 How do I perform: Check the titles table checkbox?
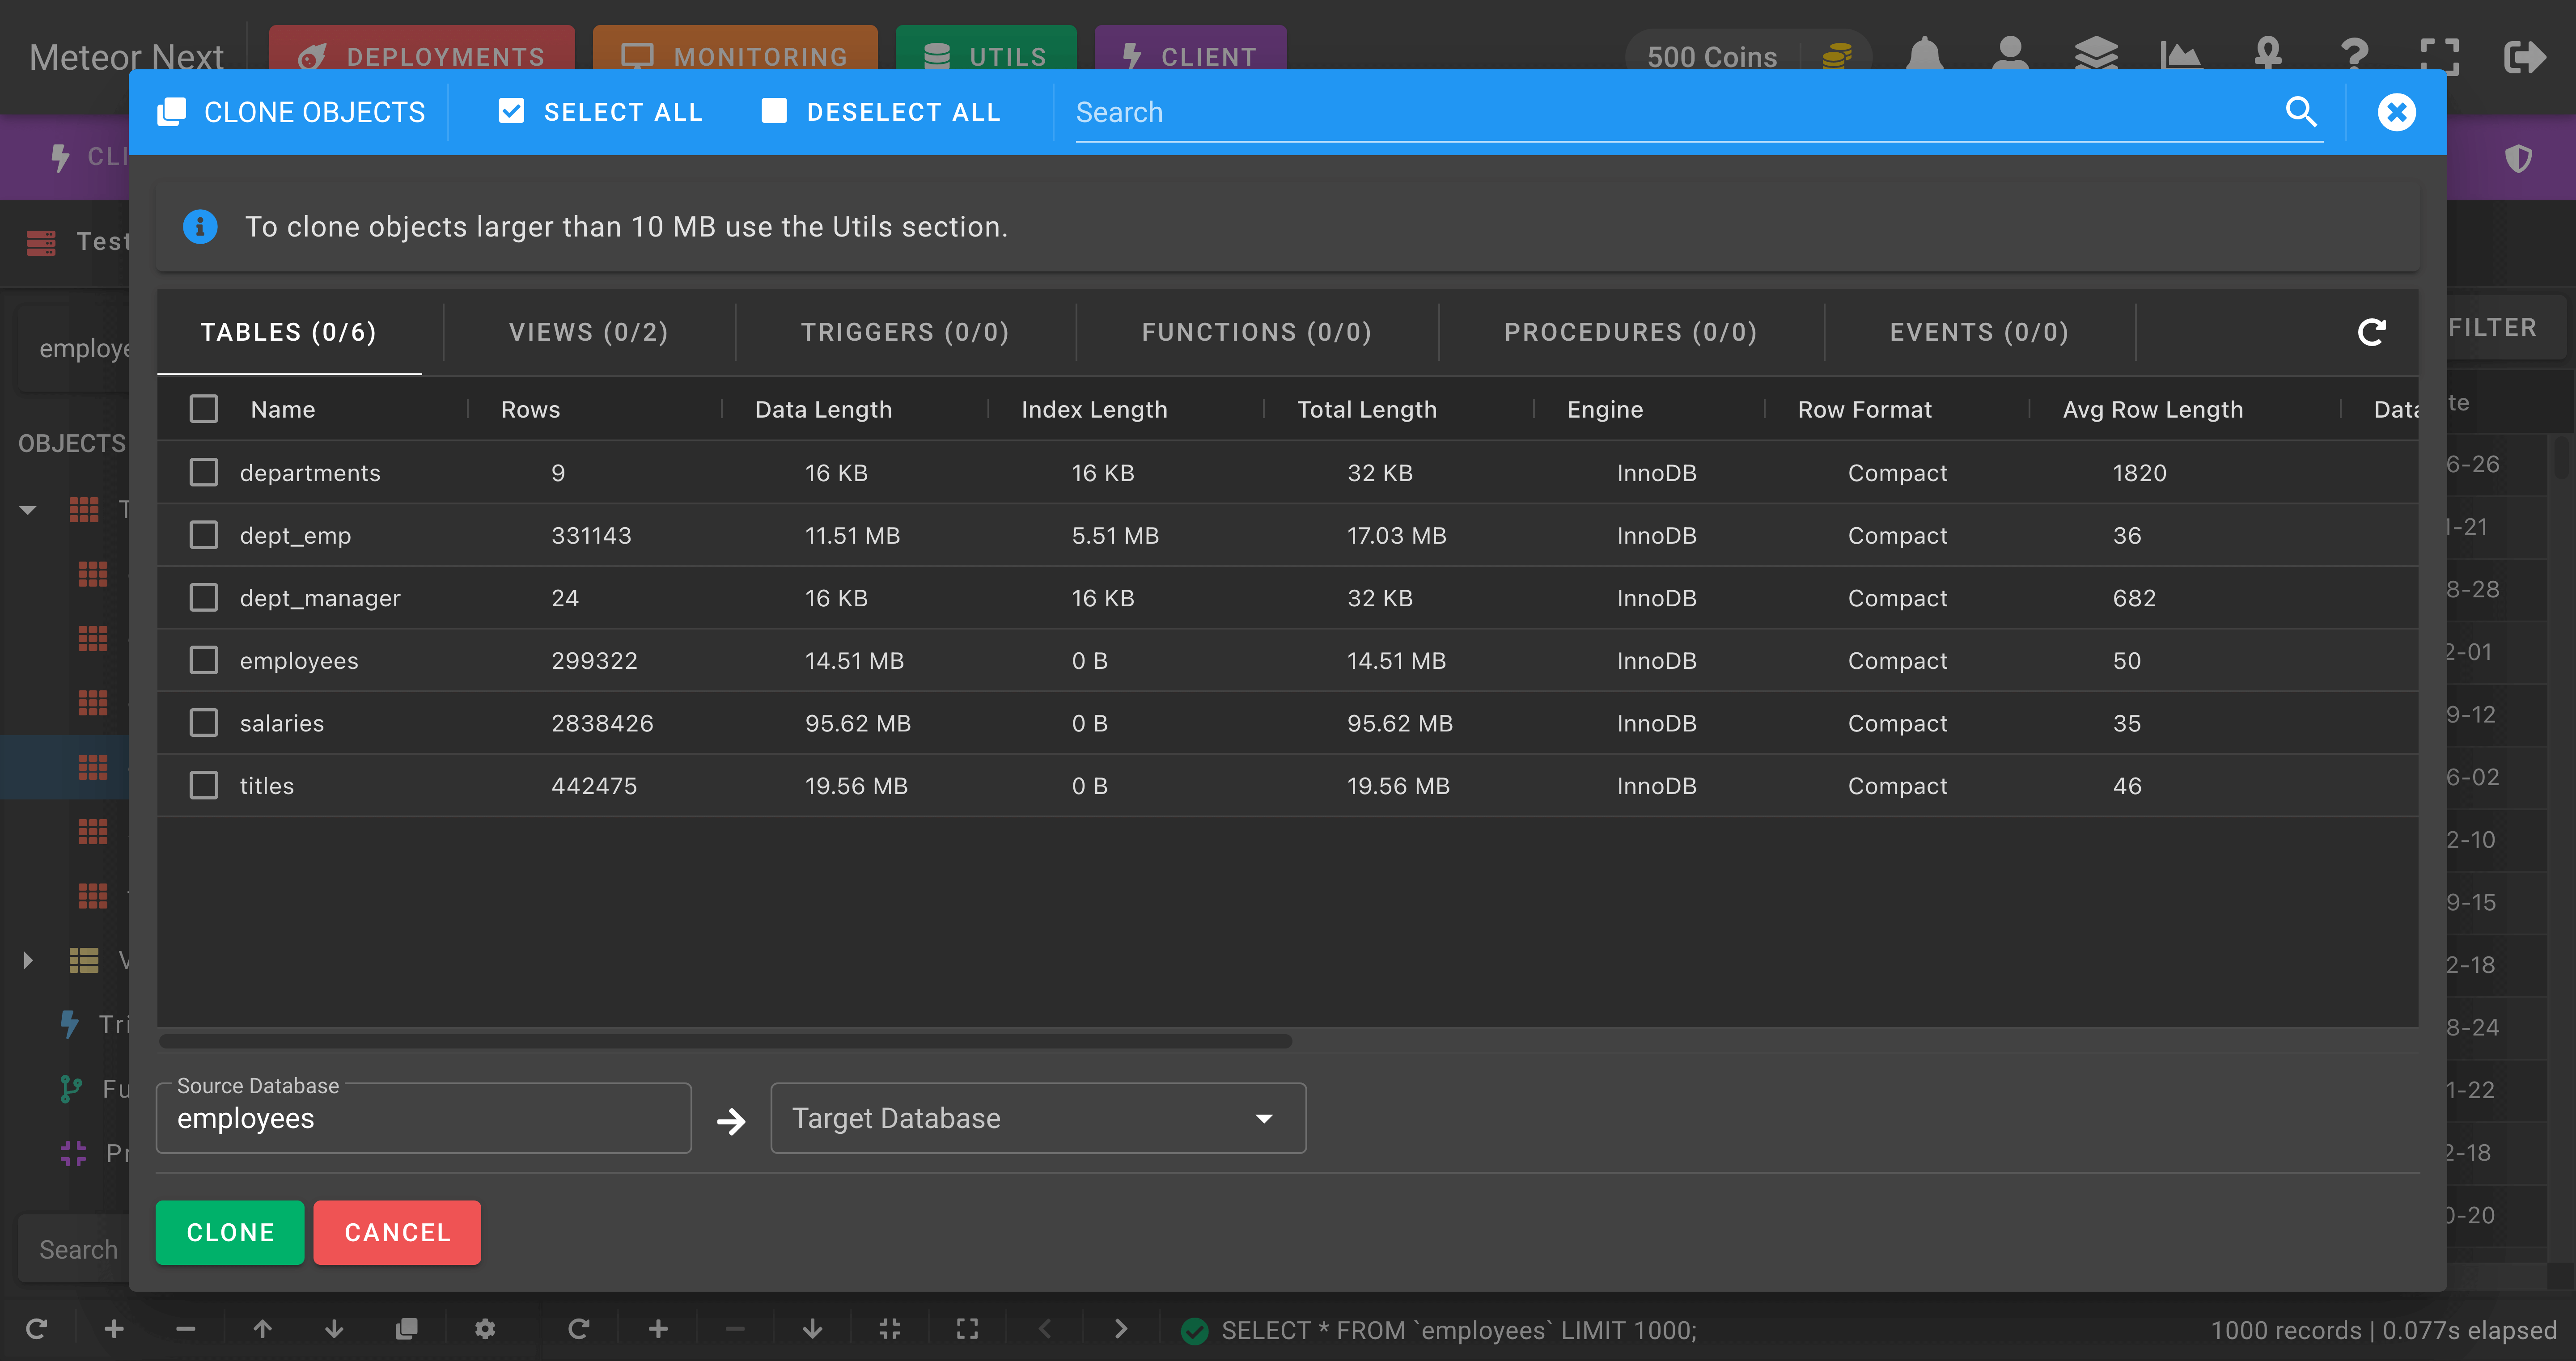[x=204, y=785]
